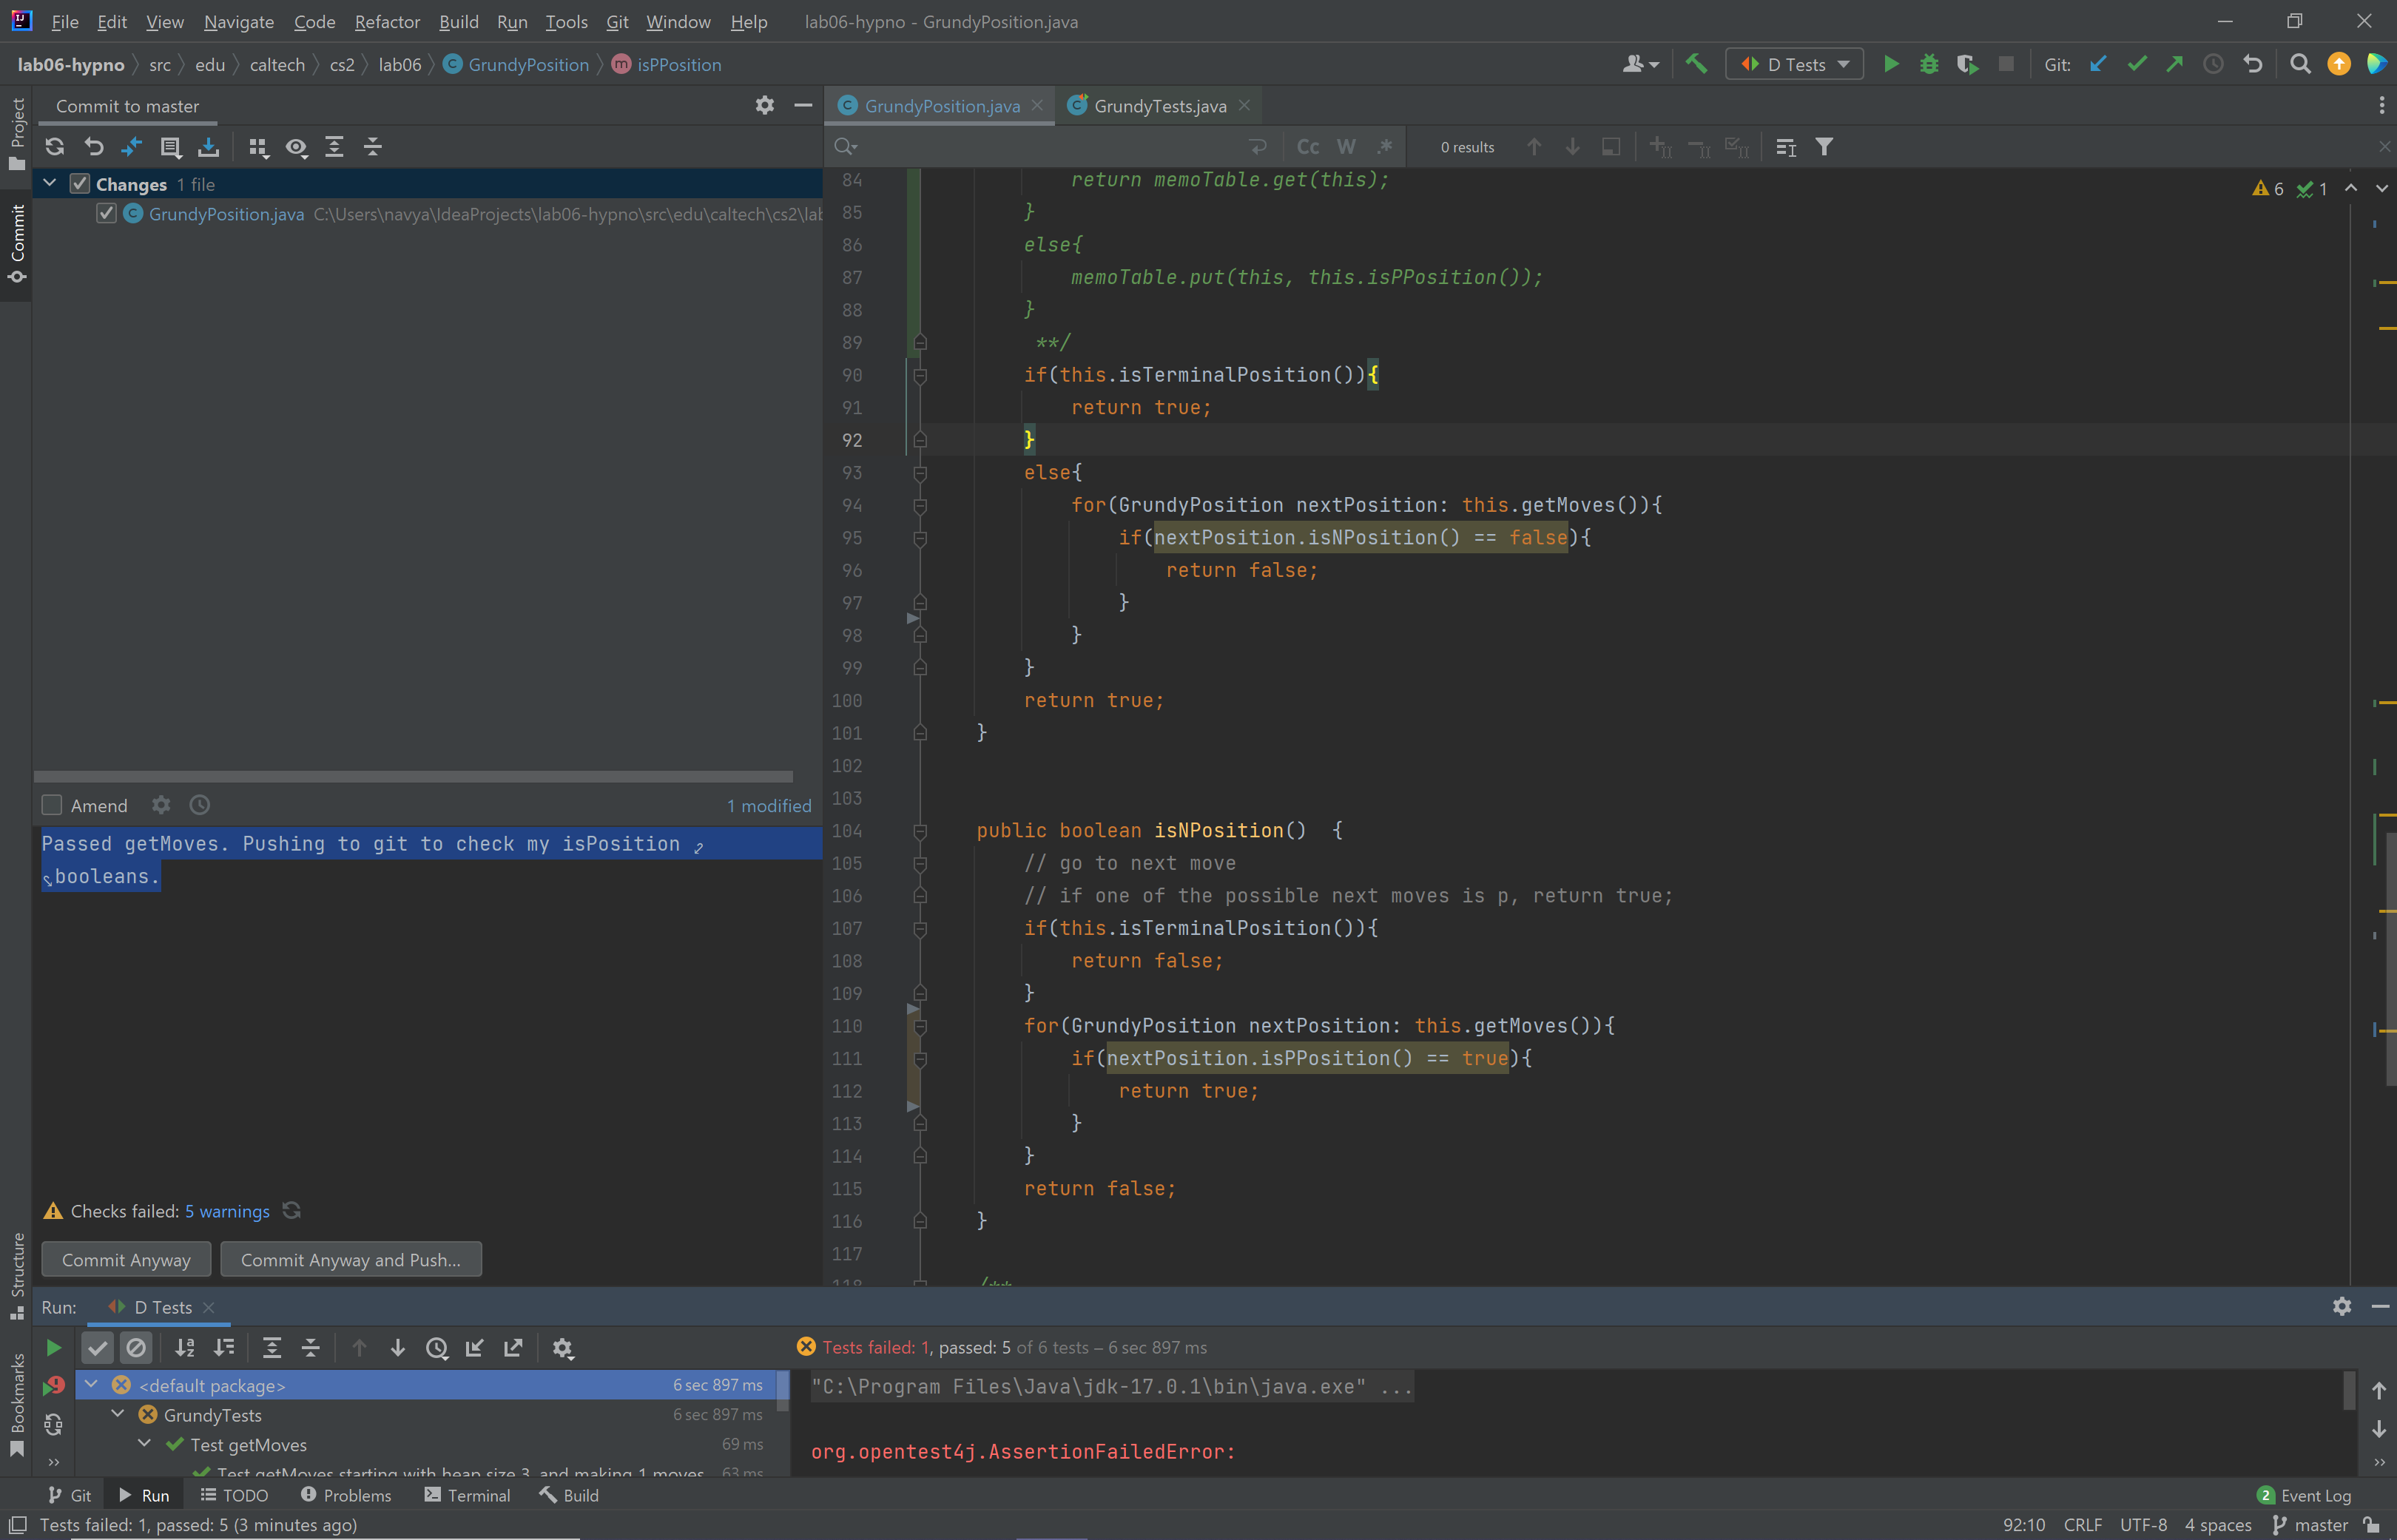Collapse the GrundyTests node in test results
Viewport: 2397px width, 1540px height.
coord(118,1414)
